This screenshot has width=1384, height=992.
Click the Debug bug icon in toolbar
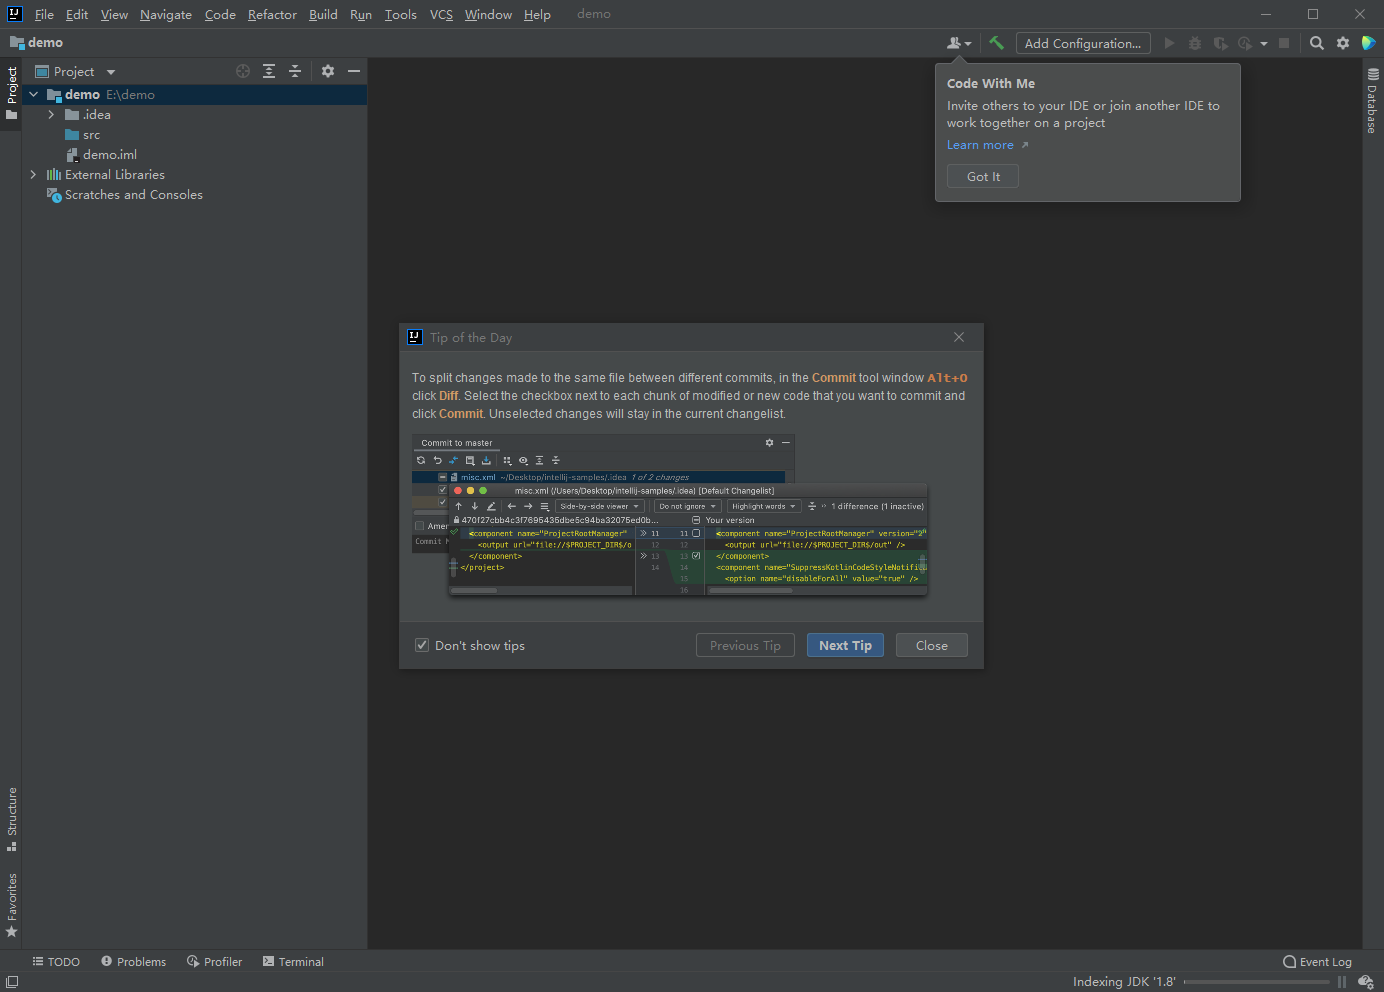(x=1194, y=43)
